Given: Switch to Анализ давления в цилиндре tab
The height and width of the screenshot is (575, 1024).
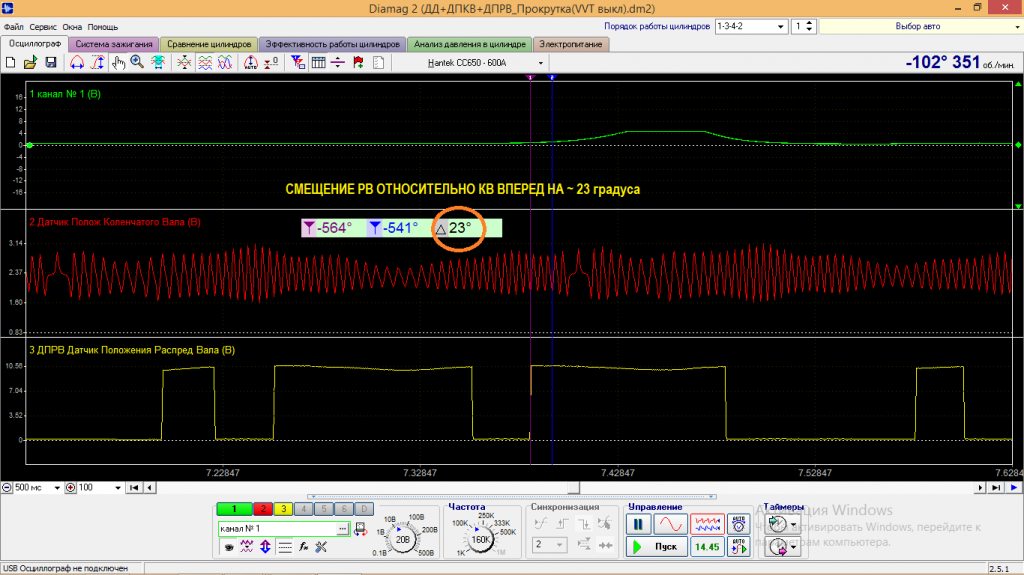Looking at the screenshot, I should coord(470,44).
